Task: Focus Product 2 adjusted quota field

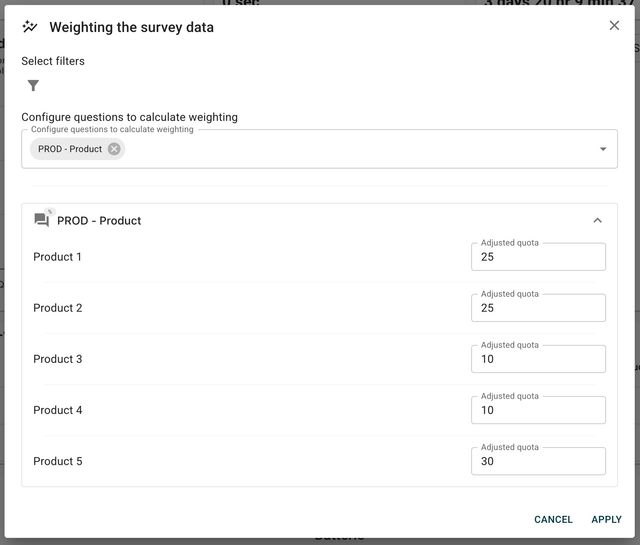Action: [538, 308]
